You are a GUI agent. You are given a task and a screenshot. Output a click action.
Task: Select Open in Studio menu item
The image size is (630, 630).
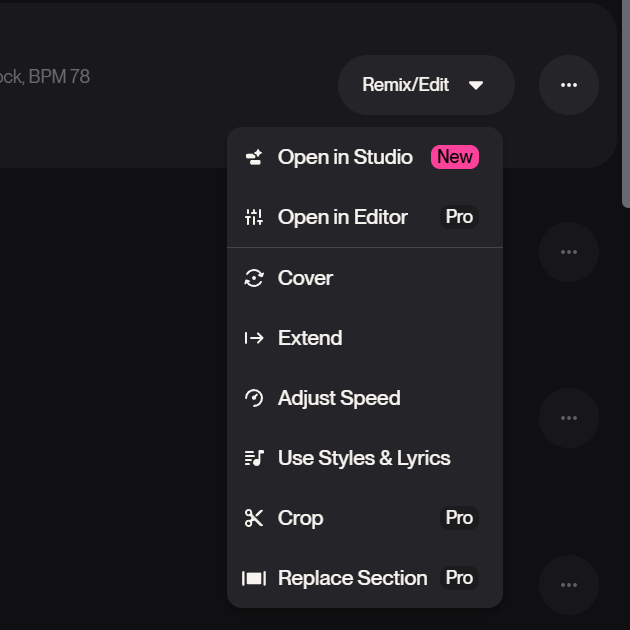(x=345, y=157)
